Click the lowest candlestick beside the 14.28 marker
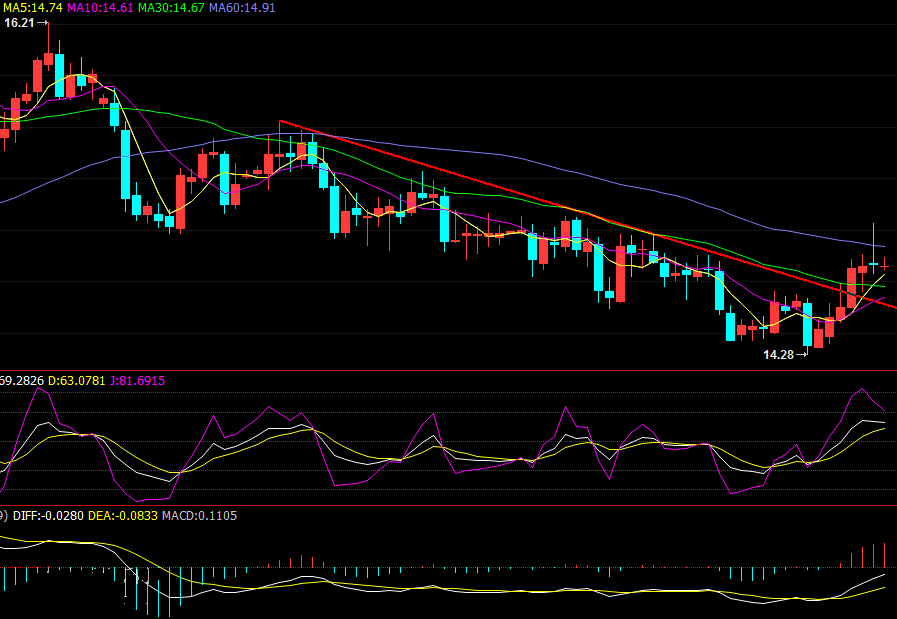 (x=818, y=339)
